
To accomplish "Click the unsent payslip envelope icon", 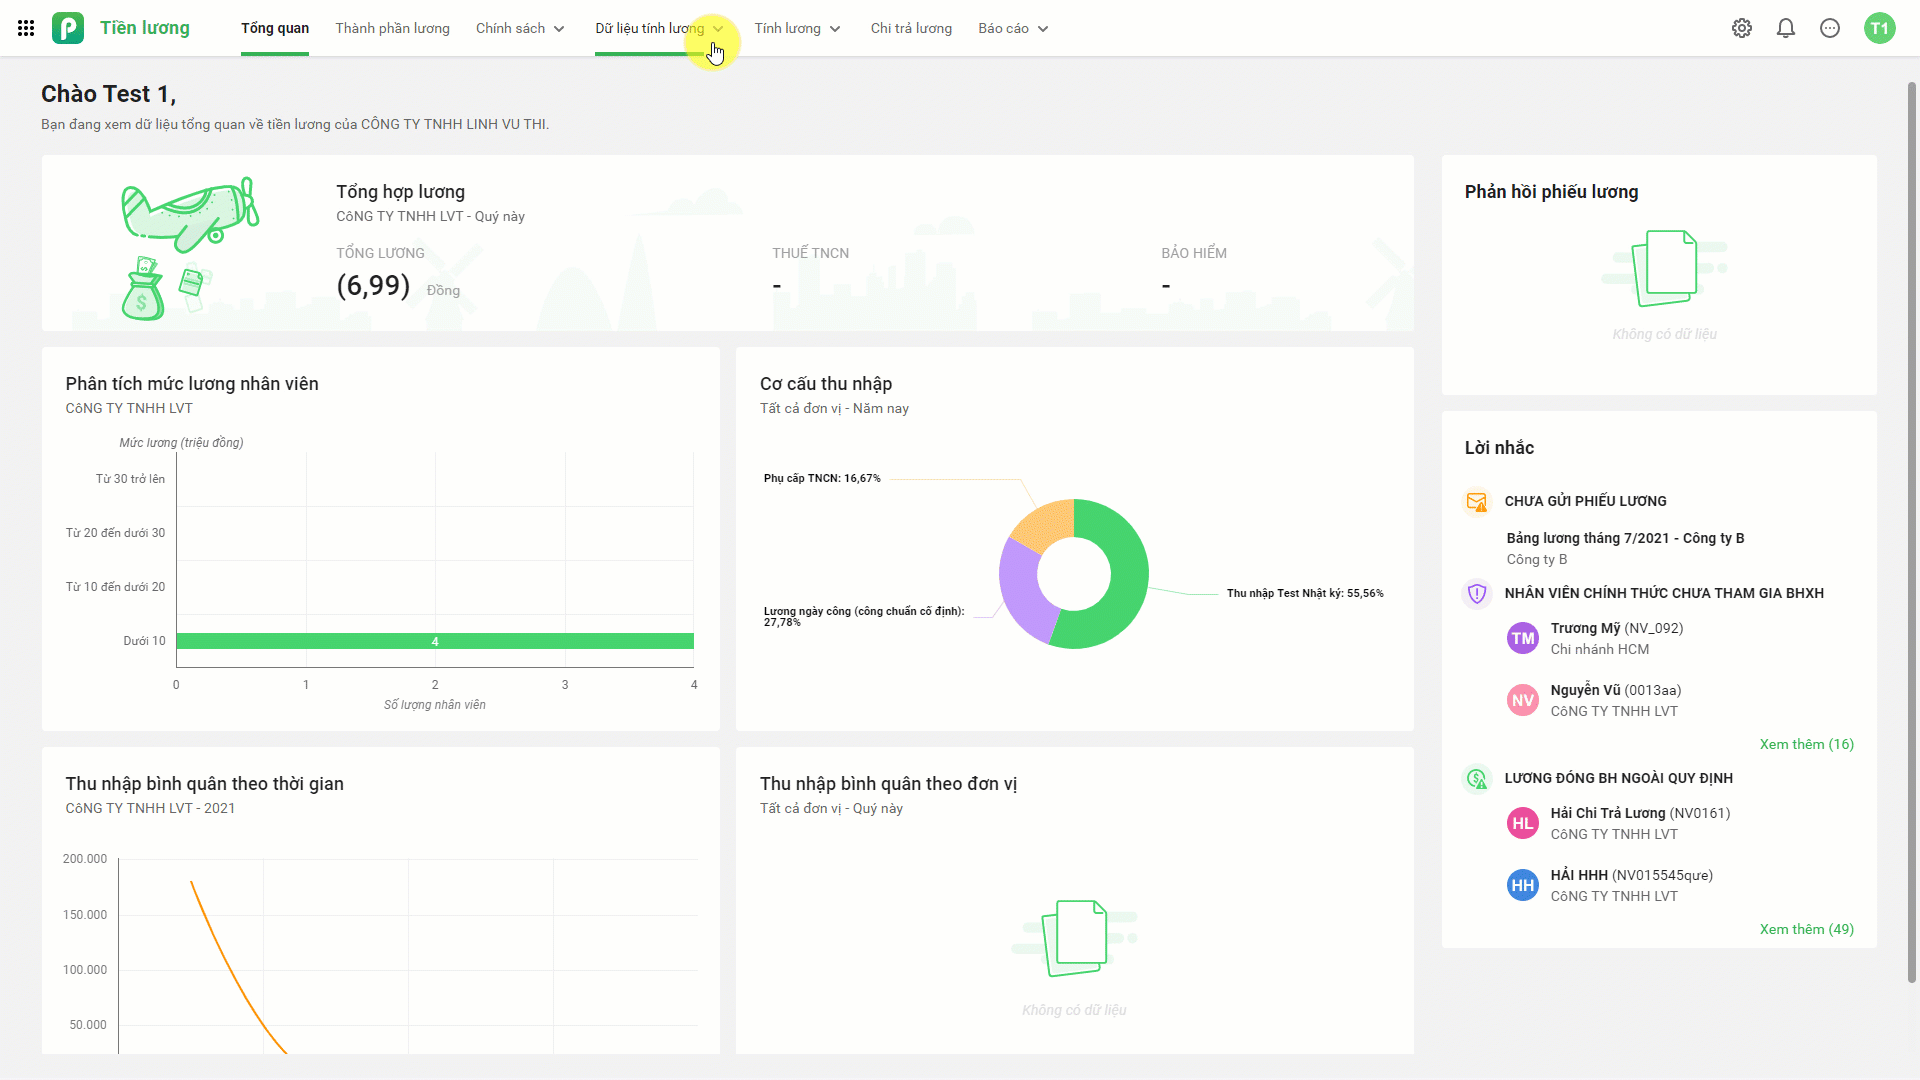I will [1477, 501].
